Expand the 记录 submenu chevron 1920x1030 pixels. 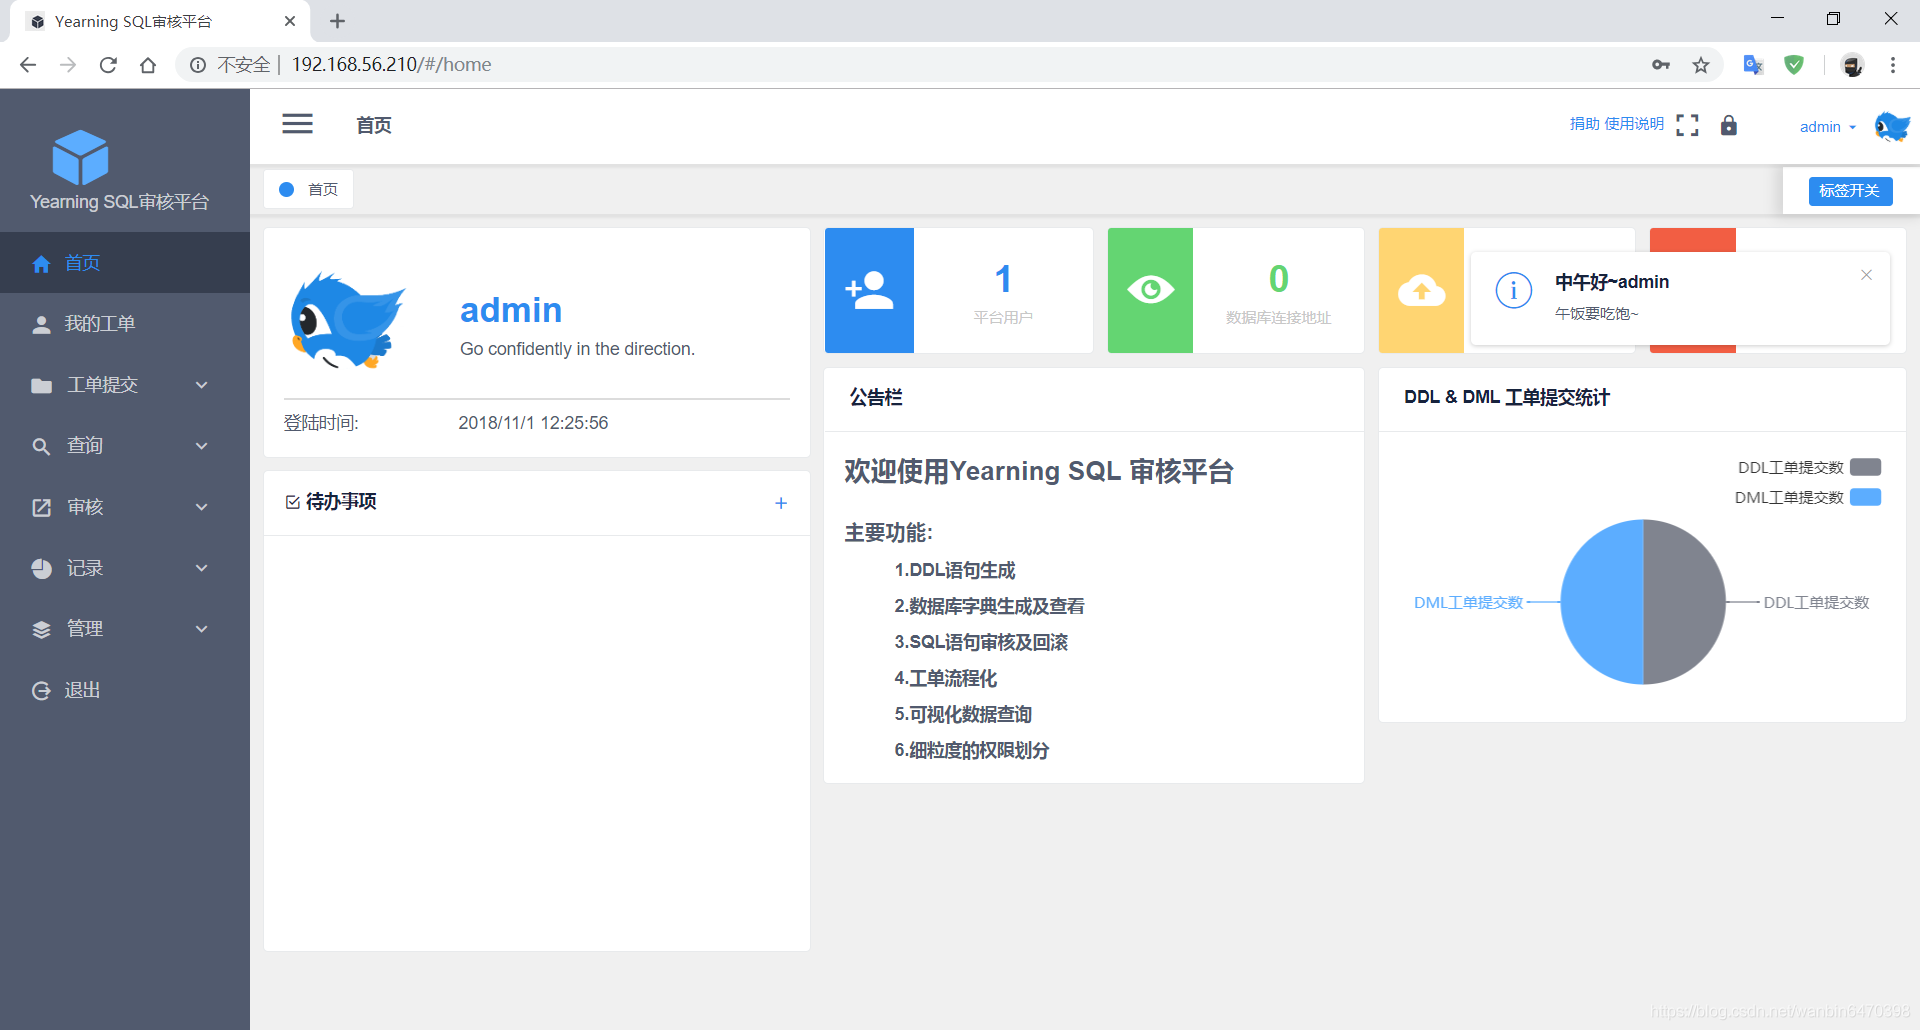202,568
